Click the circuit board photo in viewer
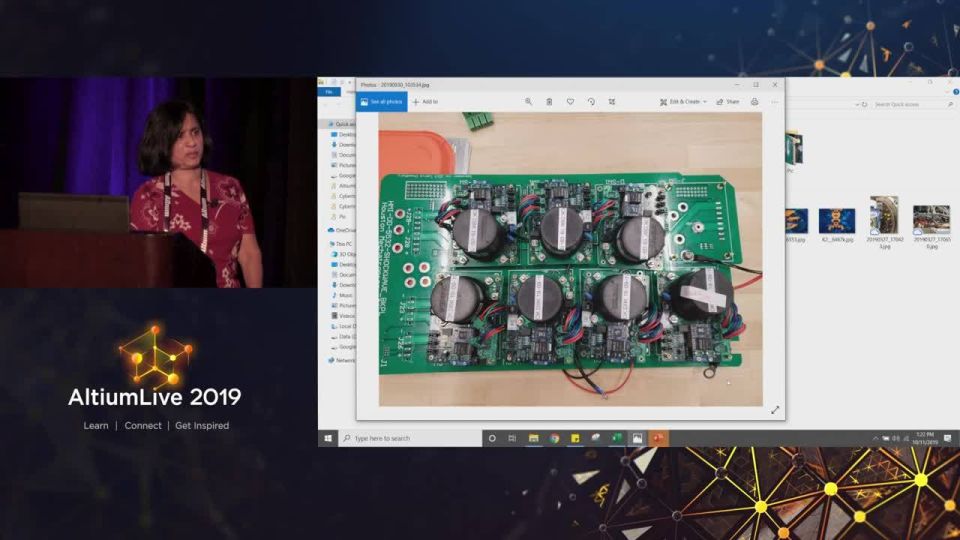 pyautogui.click(x=571, y=259)
